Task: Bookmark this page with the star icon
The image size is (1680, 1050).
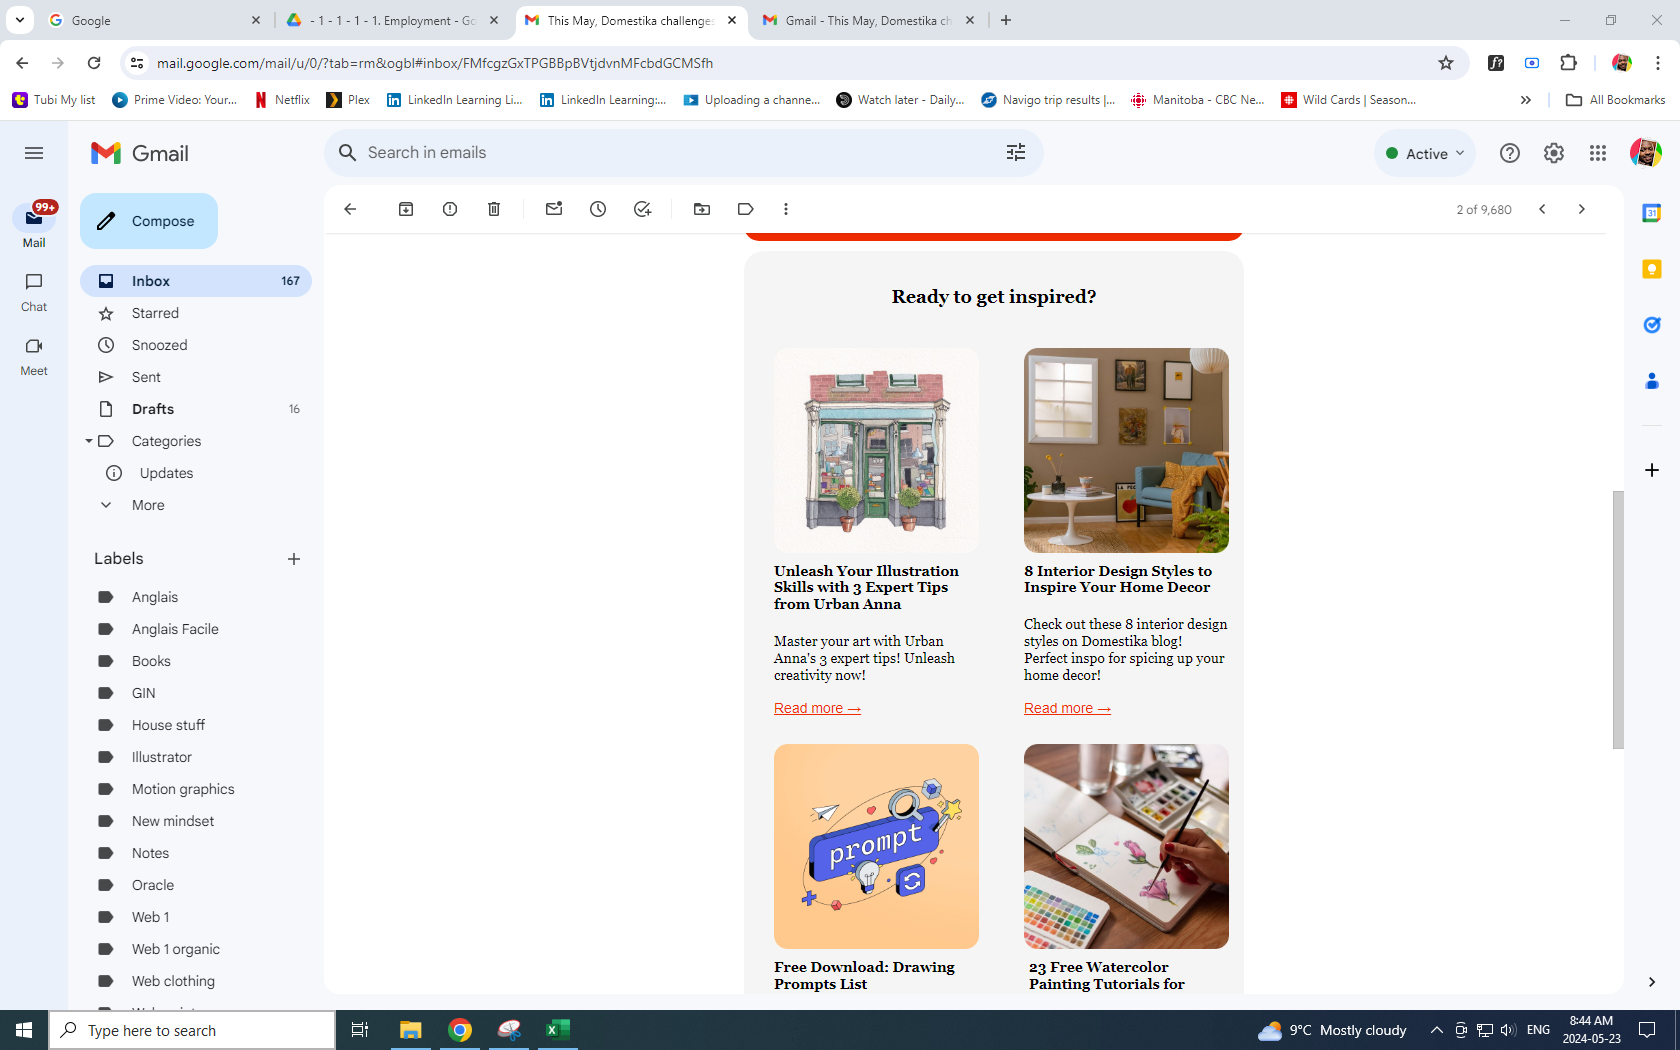Action: click(x=1446, y=63)
